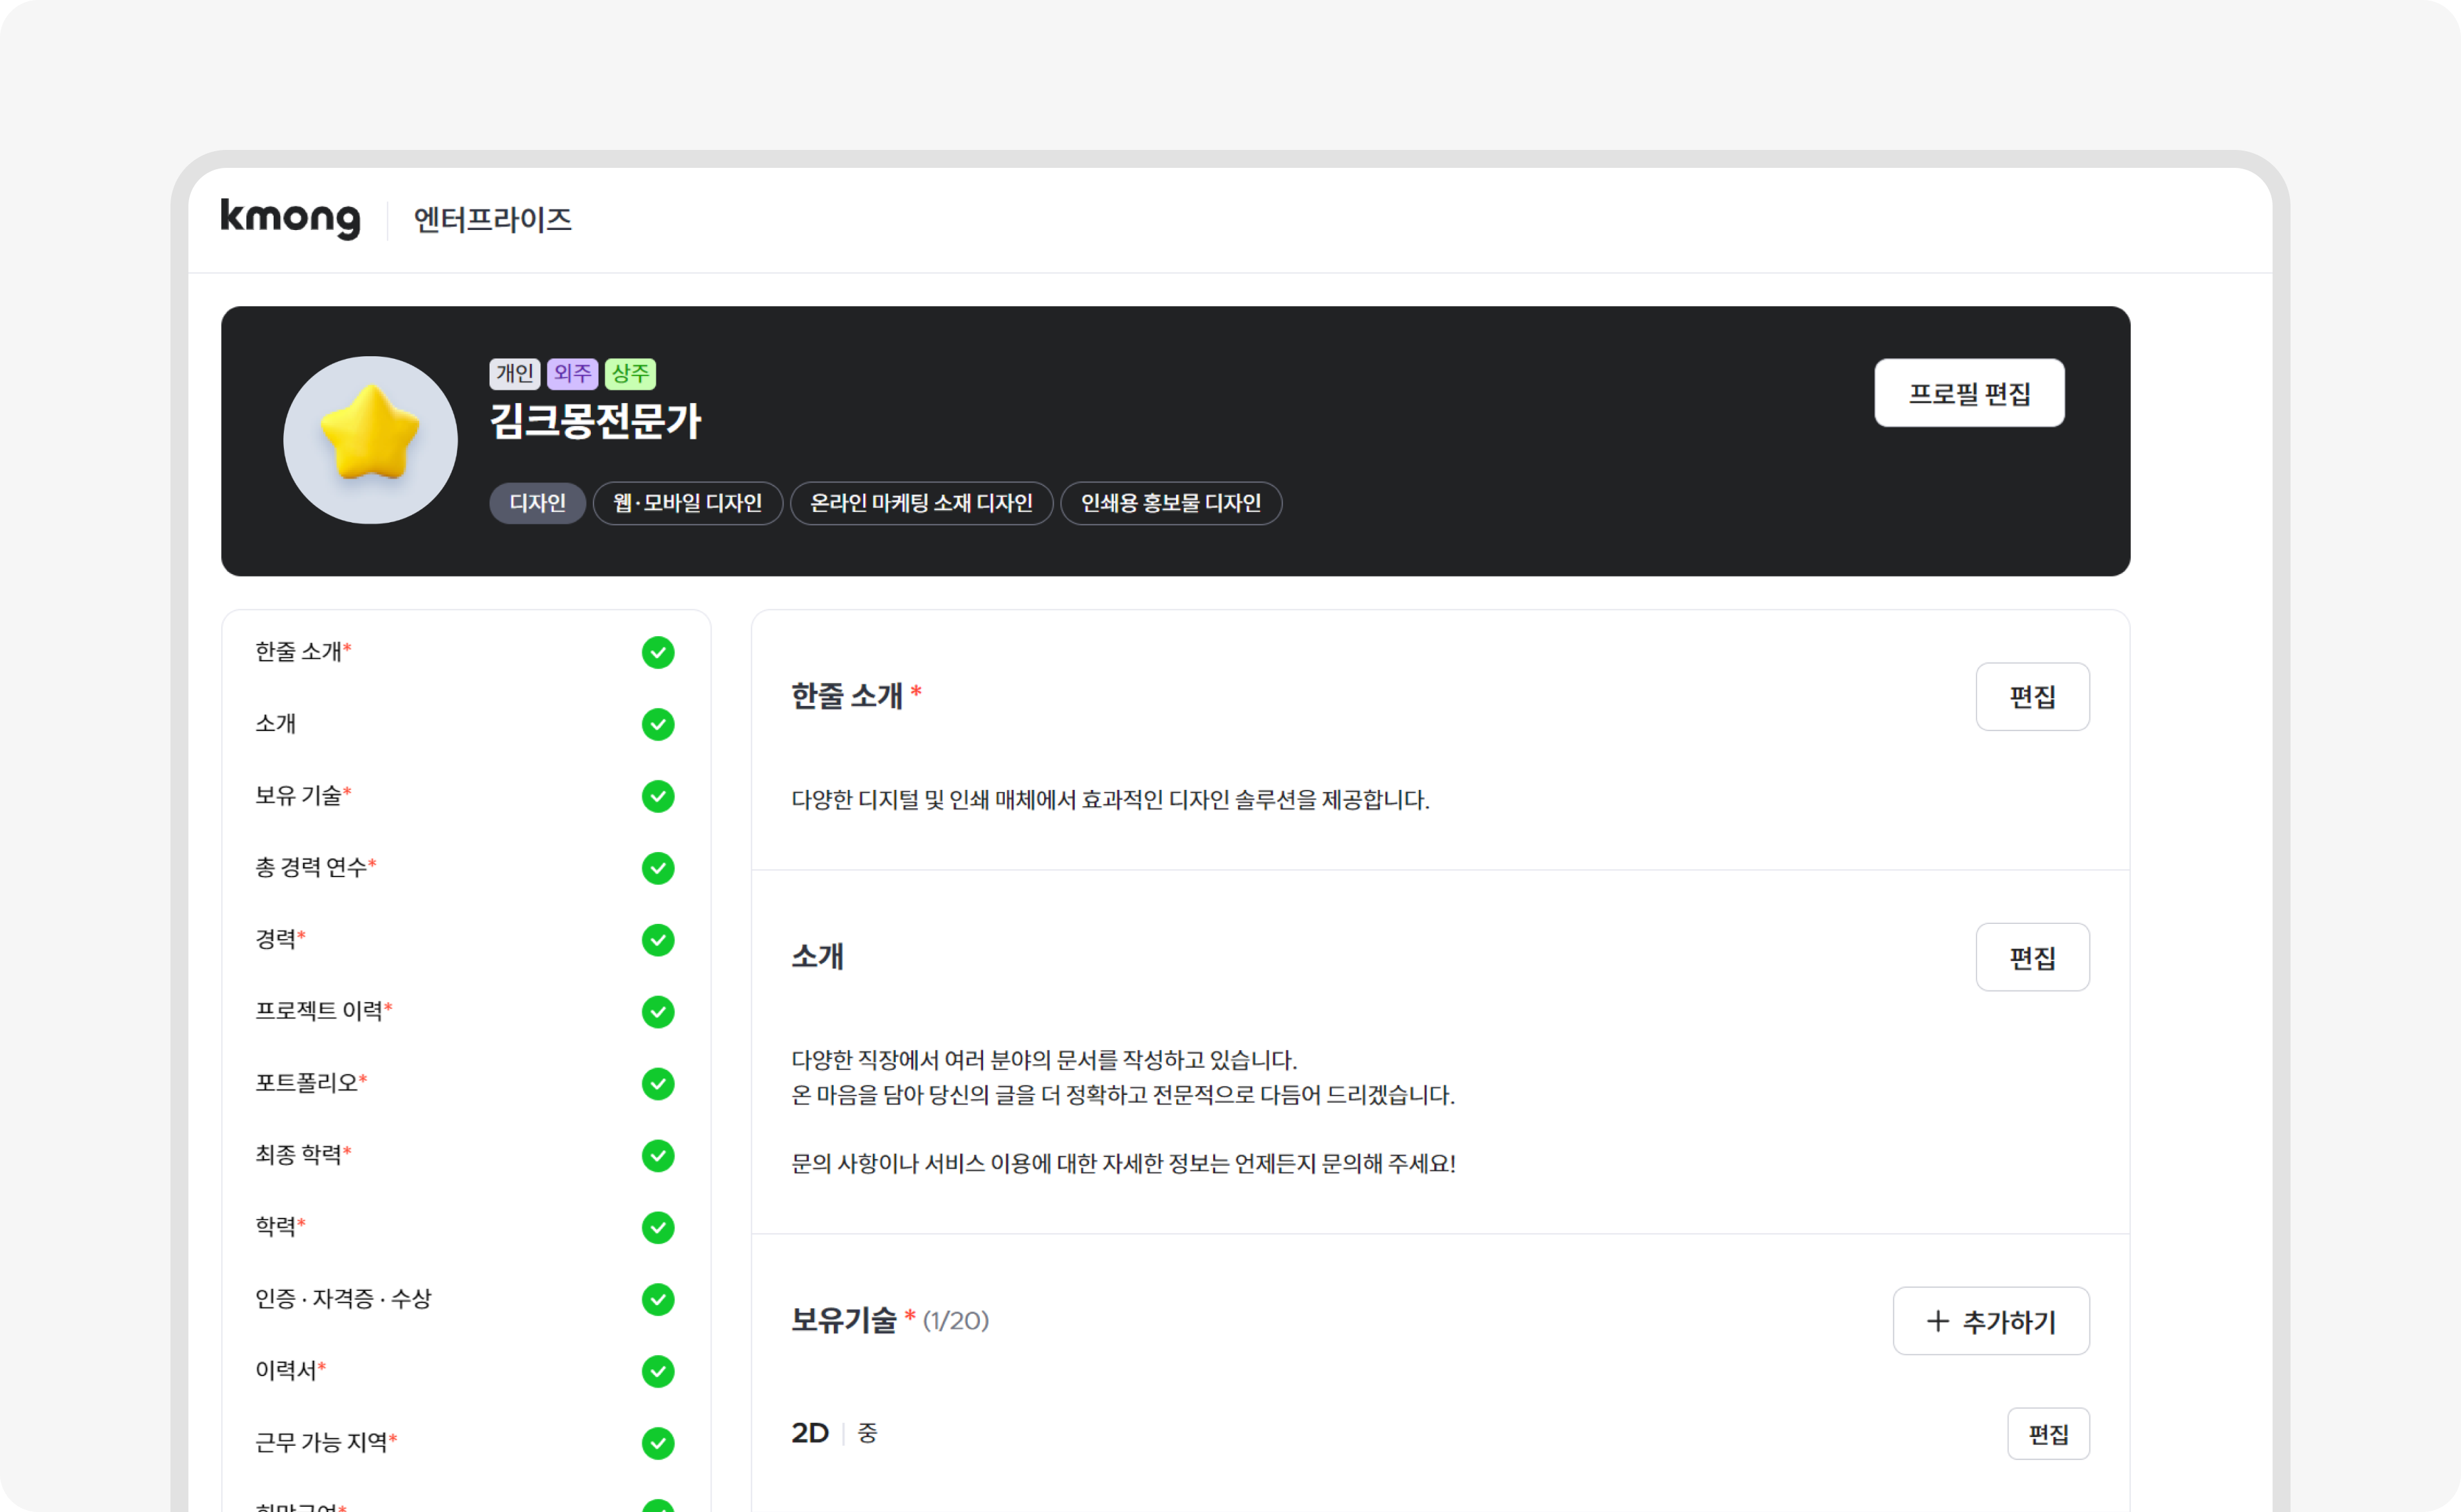Click the plus icon on 추가하기
Viewport: 2461px width, 1512px height.
click(1938, 1322)
